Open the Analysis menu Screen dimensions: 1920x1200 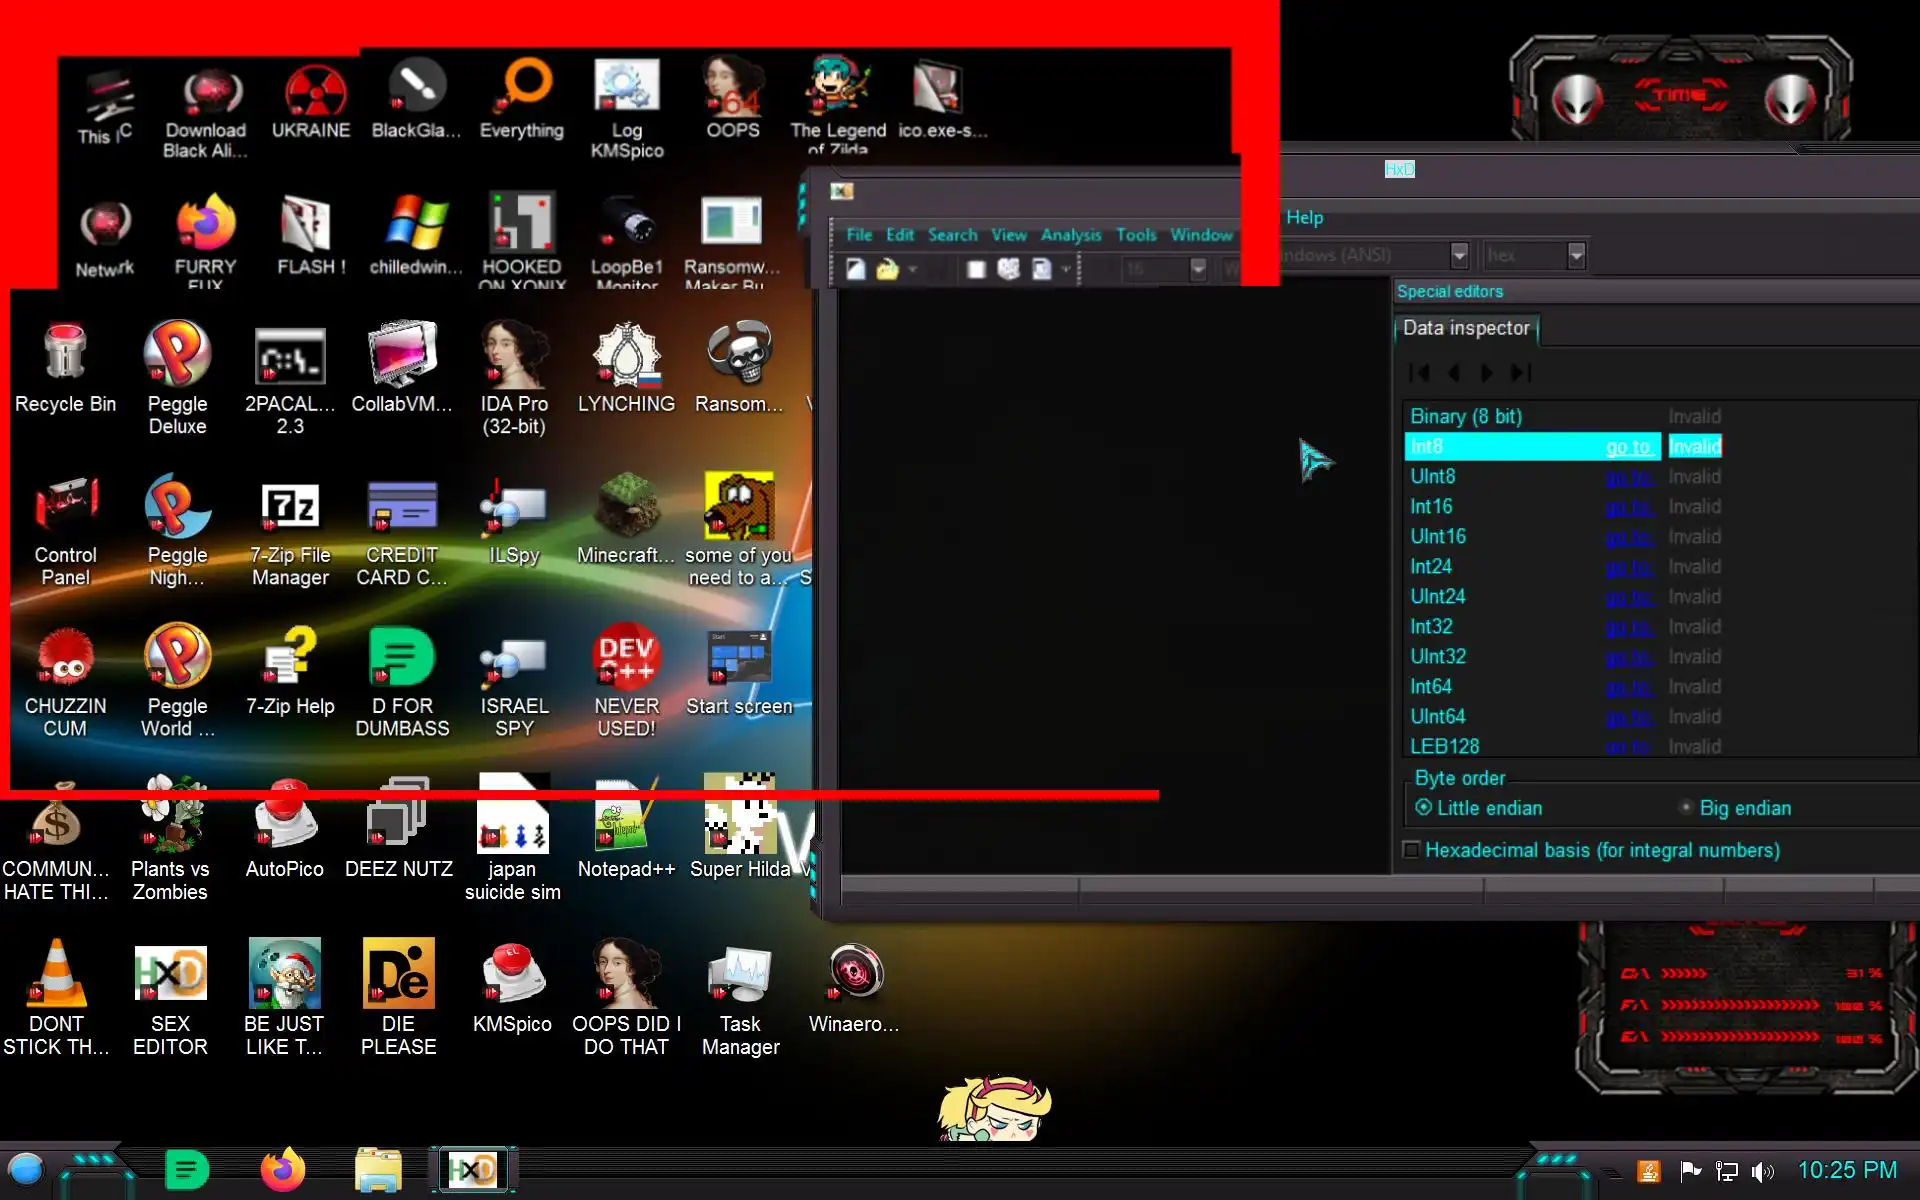tap(1070, 235)
